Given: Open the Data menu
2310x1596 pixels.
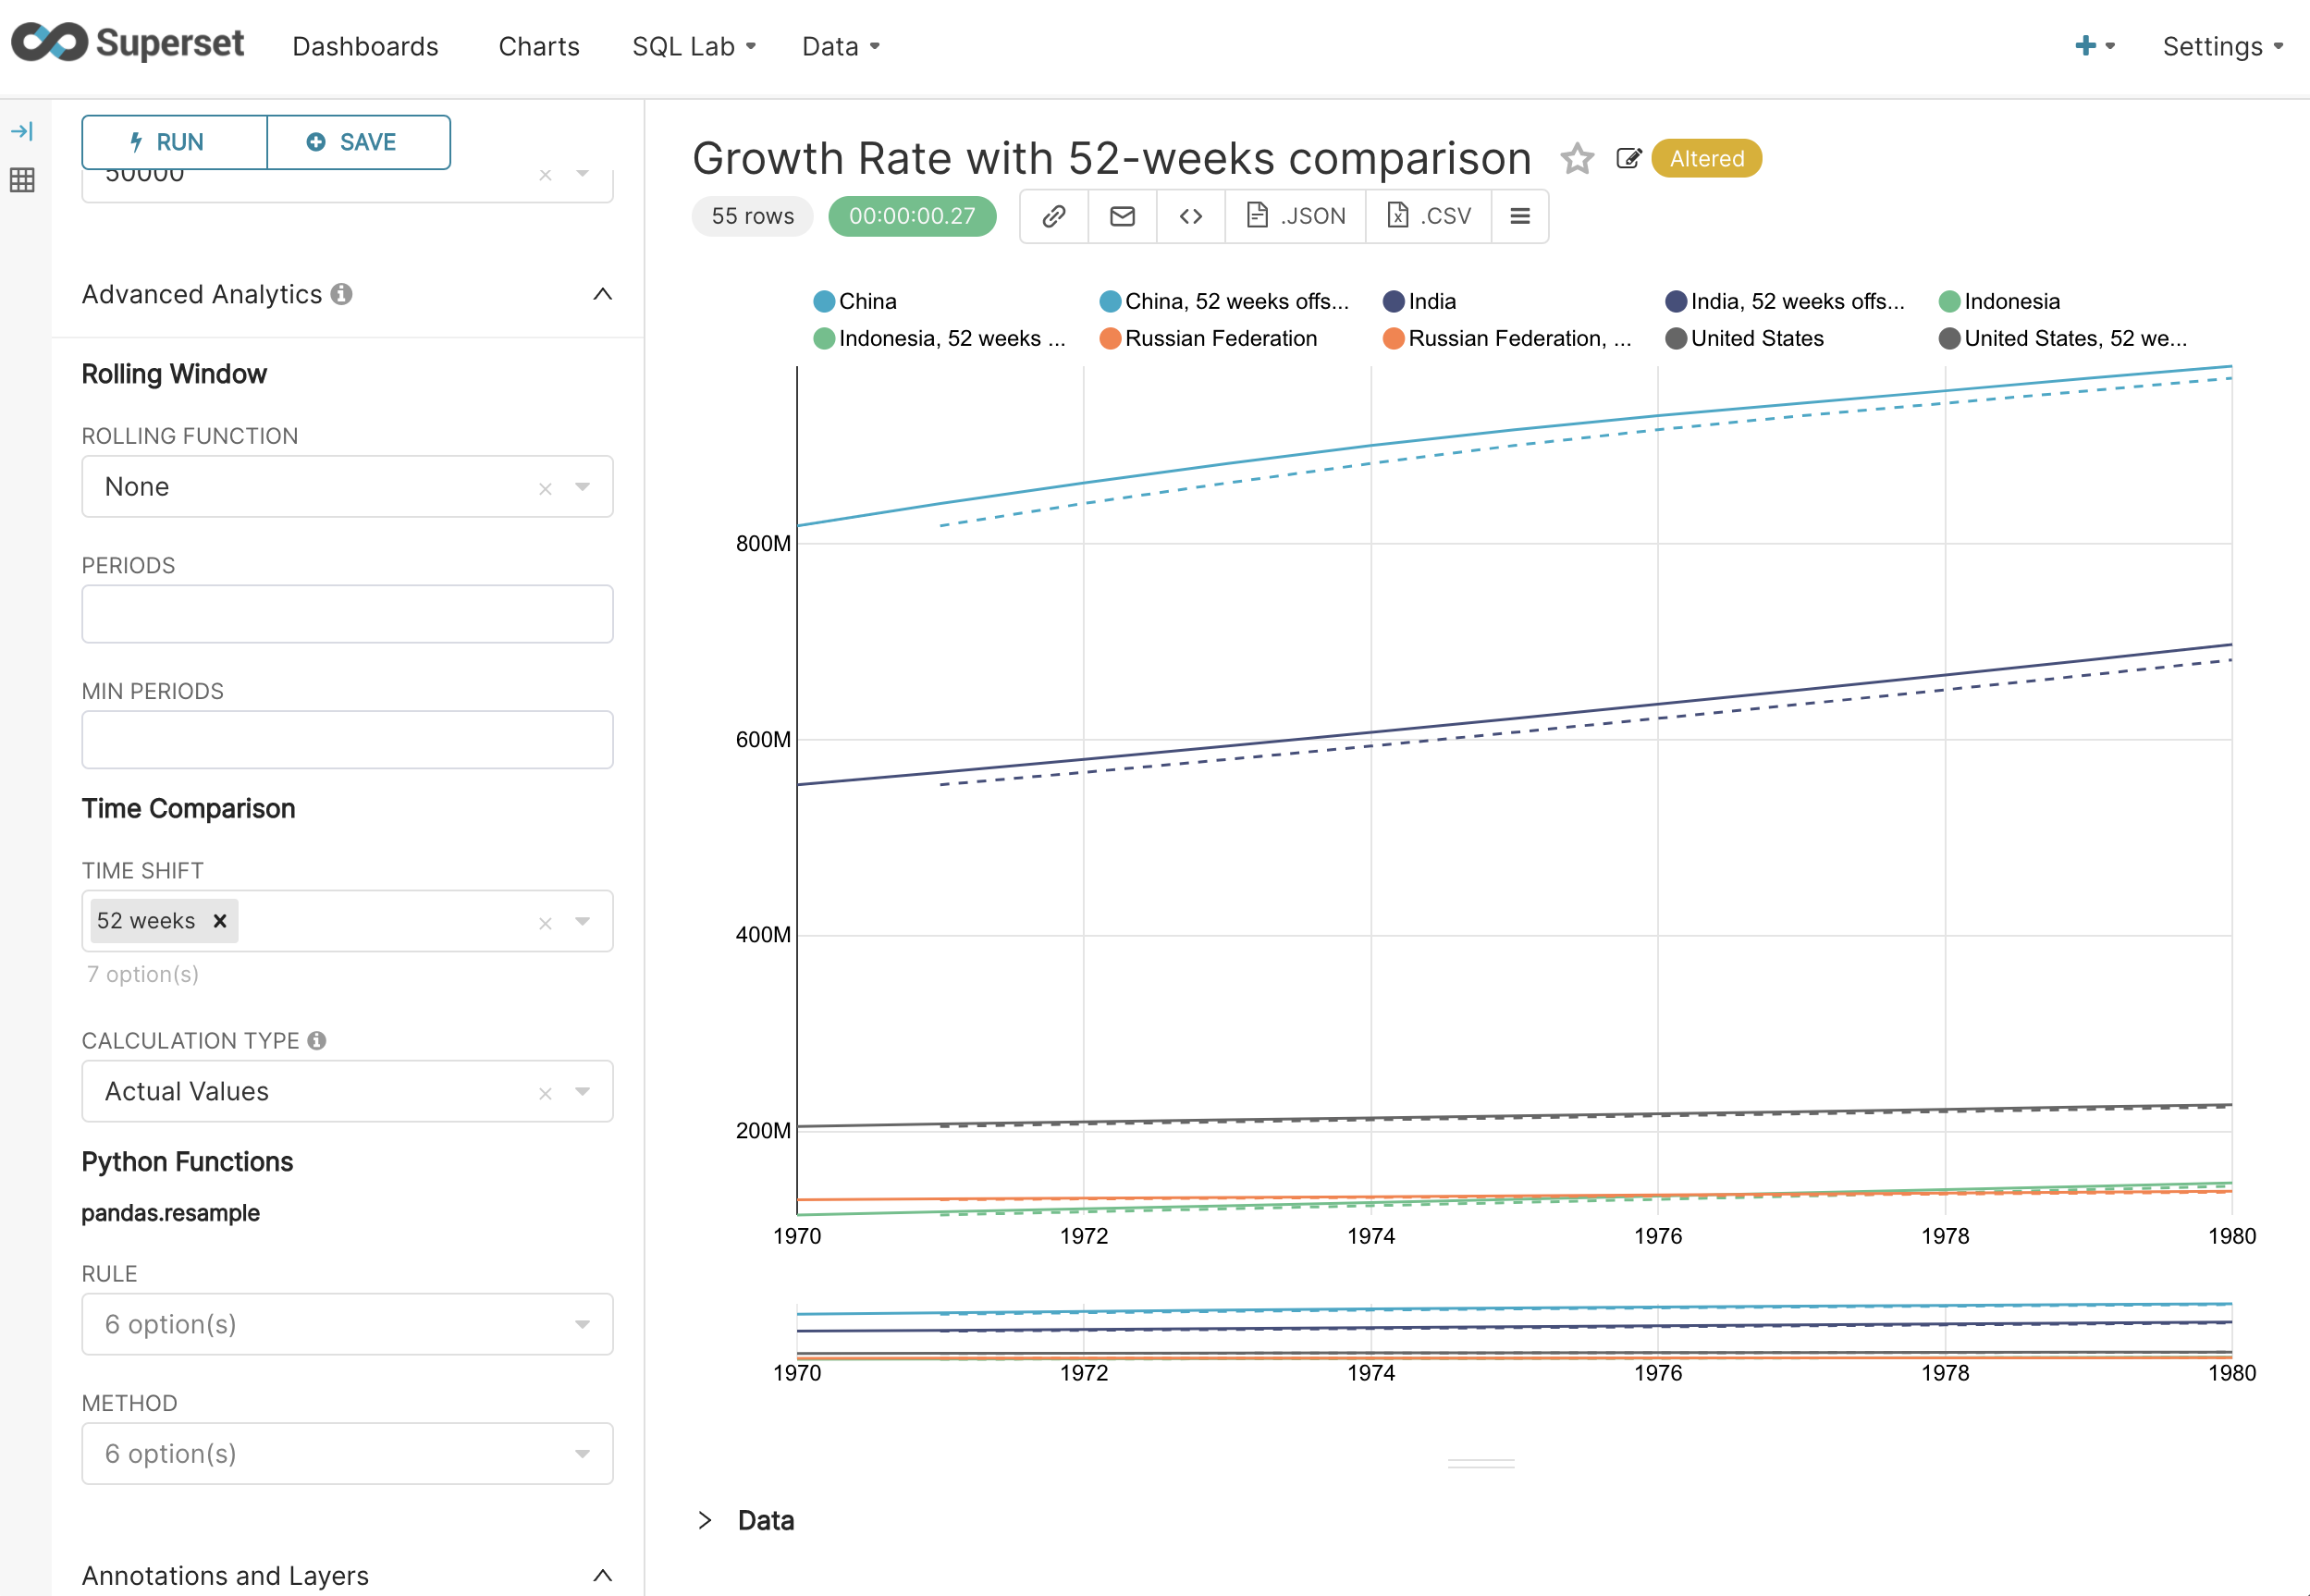Looking at the screenshot, I should 841,46.
